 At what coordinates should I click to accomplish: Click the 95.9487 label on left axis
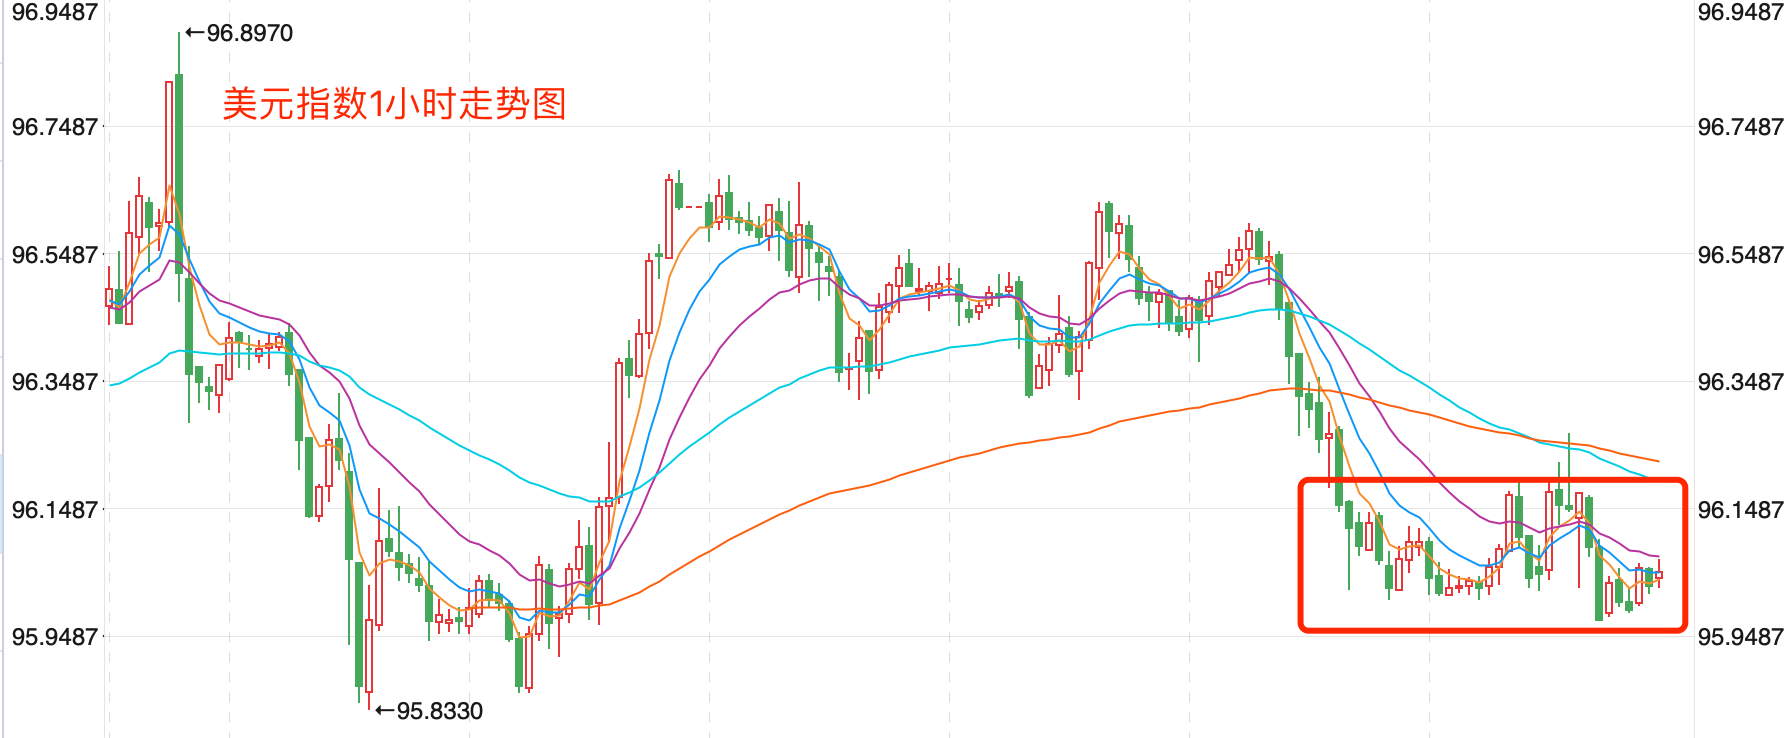(54, 637)
